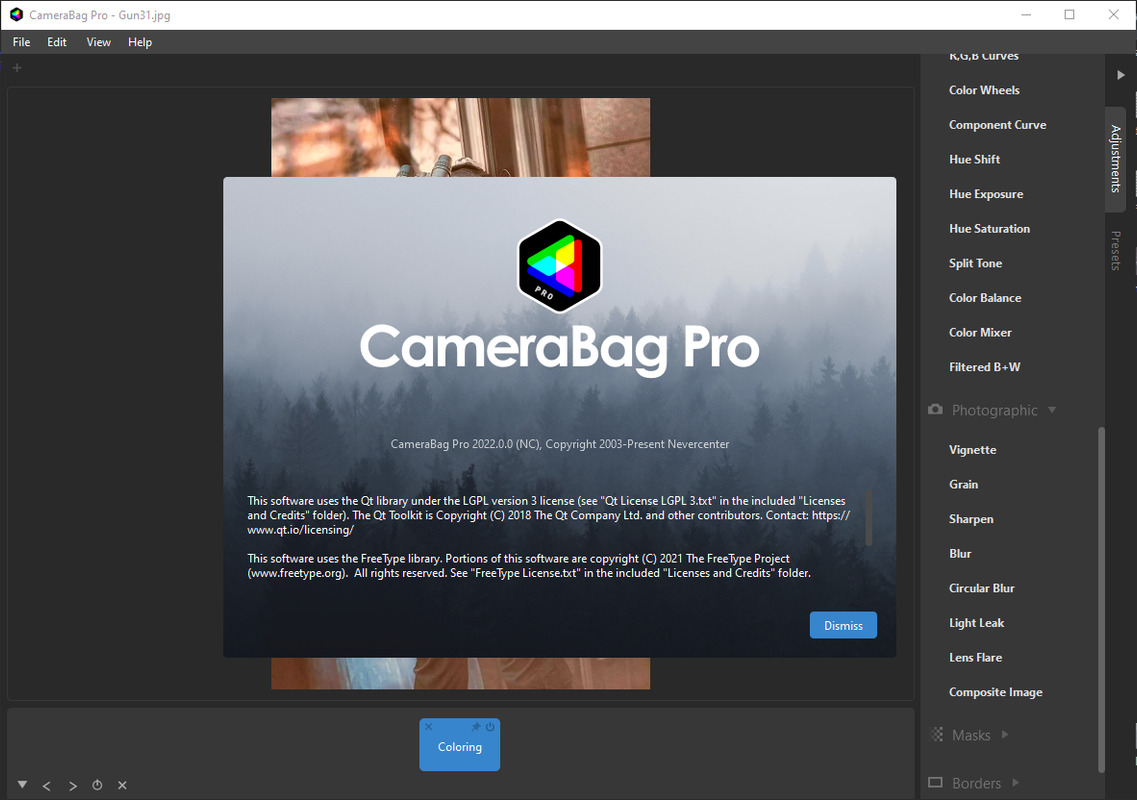The width and height of the screenshot is (1137, 800).
Task: Collapse the Photographic section arrow
Action: pos(1051,410)
